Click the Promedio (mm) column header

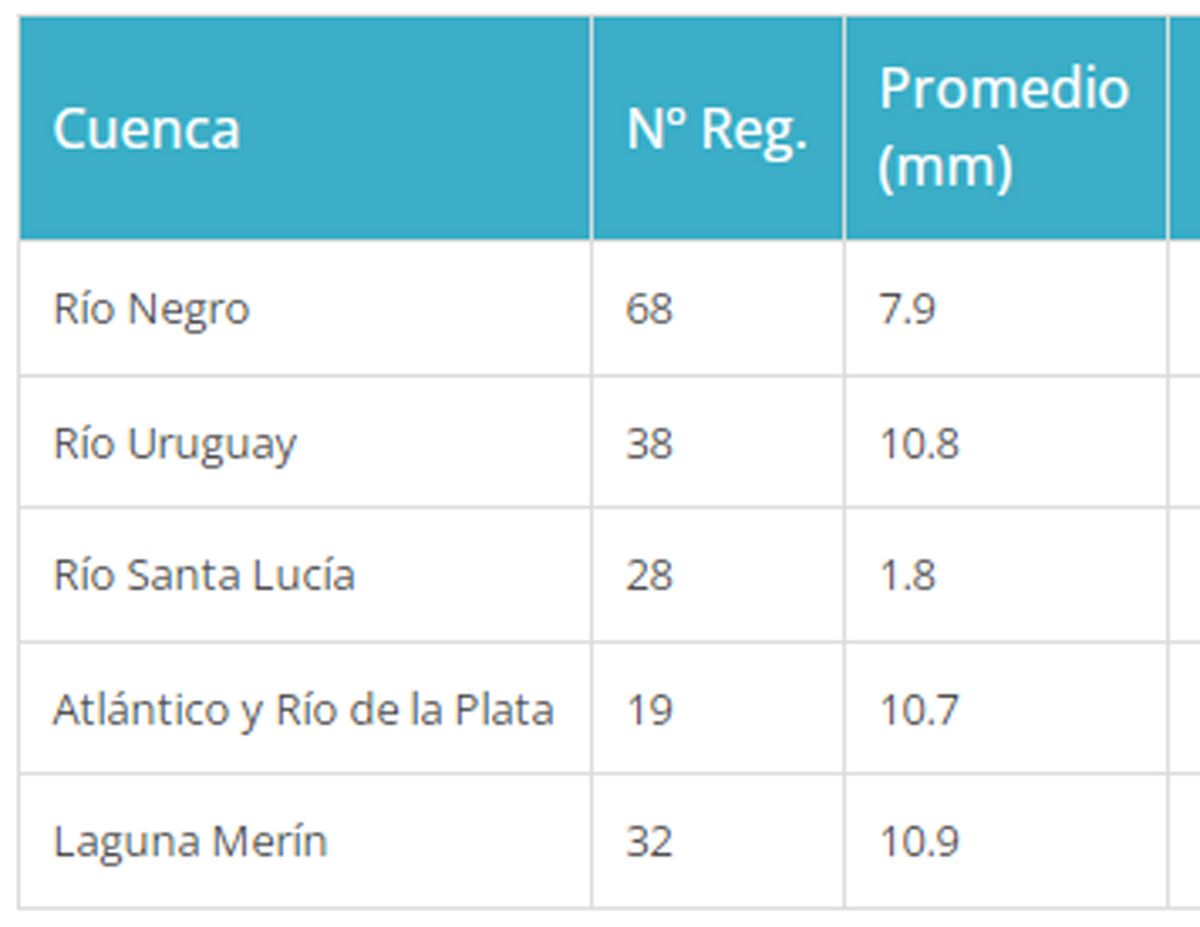[1004, 128]
